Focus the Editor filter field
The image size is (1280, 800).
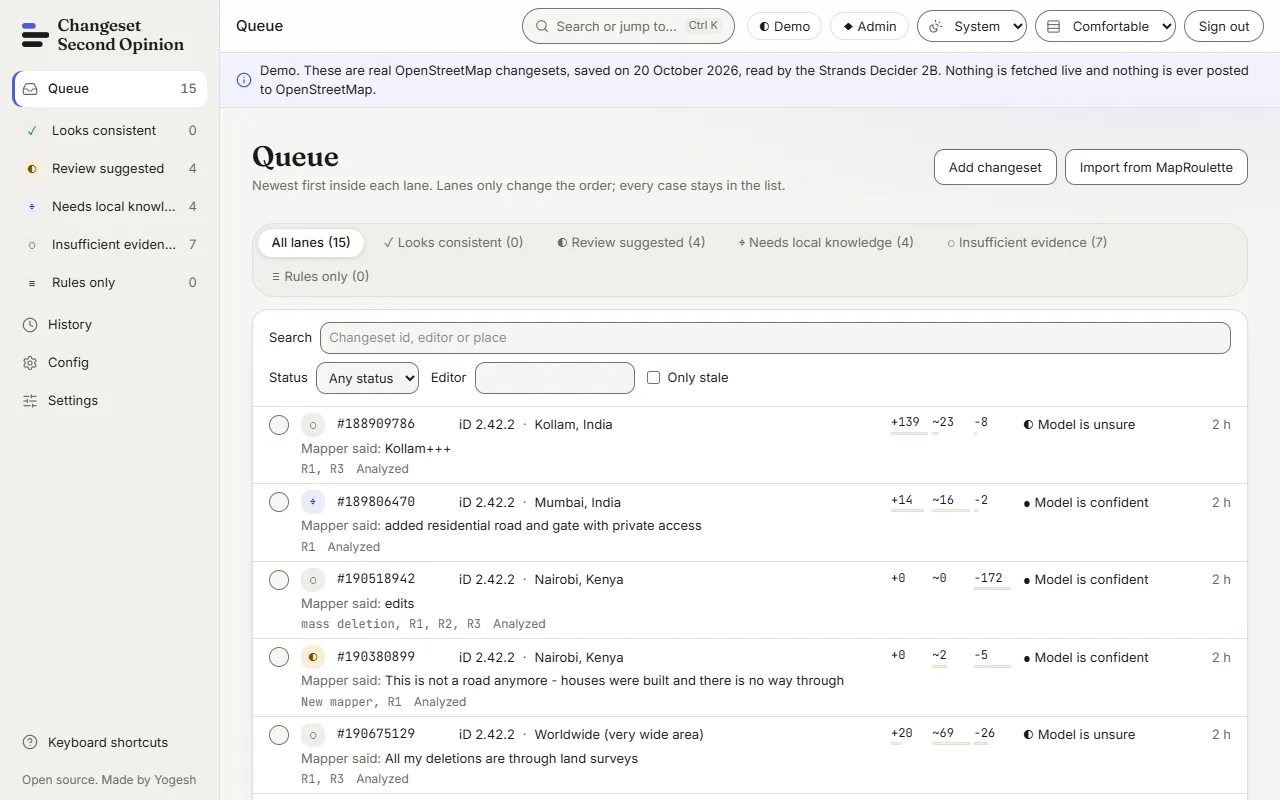pyautogui.click(x=555, y=378)
